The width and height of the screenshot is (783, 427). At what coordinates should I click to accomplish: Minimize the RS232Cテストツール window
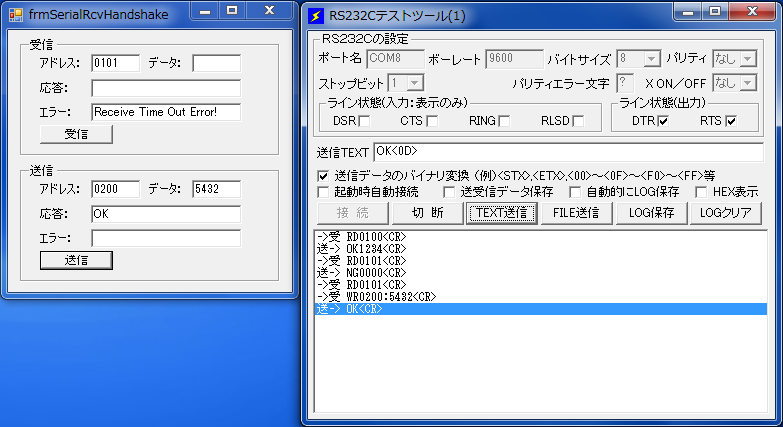[x=688, y=11]
